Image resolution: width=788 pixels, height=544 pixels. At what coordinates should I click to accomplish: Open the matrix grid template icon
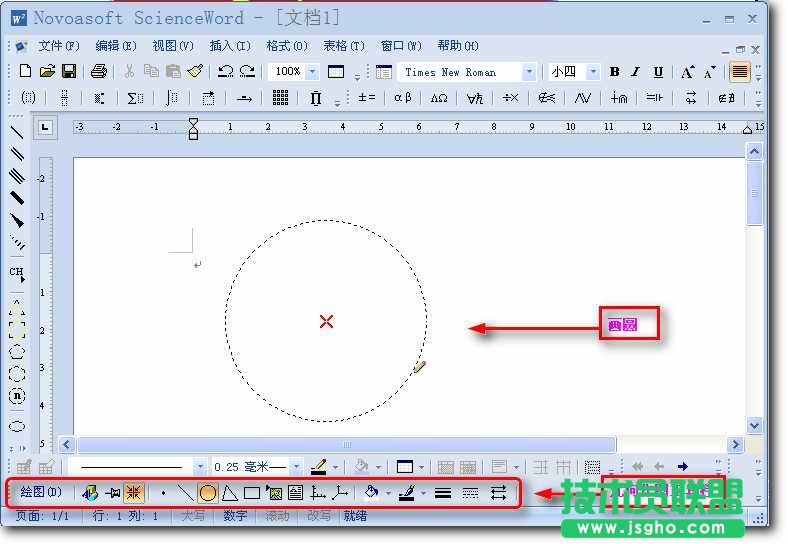pos(280,98)
